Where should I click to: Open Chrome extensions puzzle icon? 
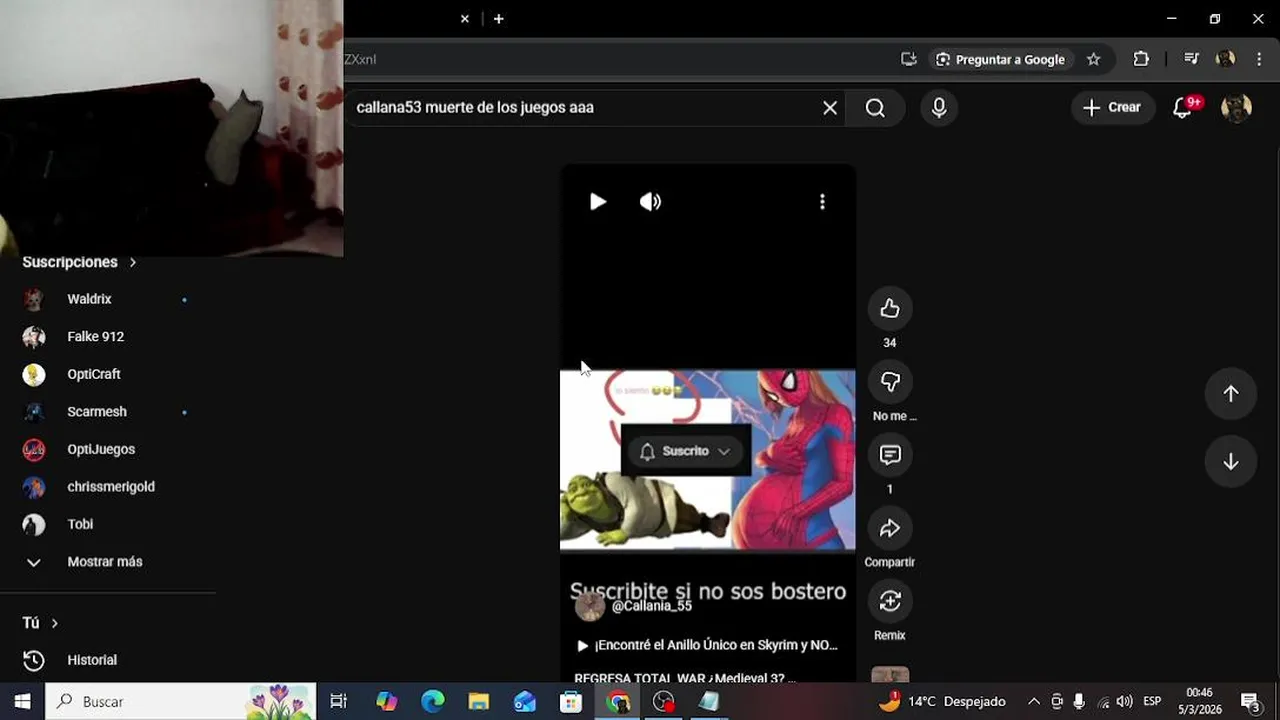pyautogui.click(x=1141, y=59)
